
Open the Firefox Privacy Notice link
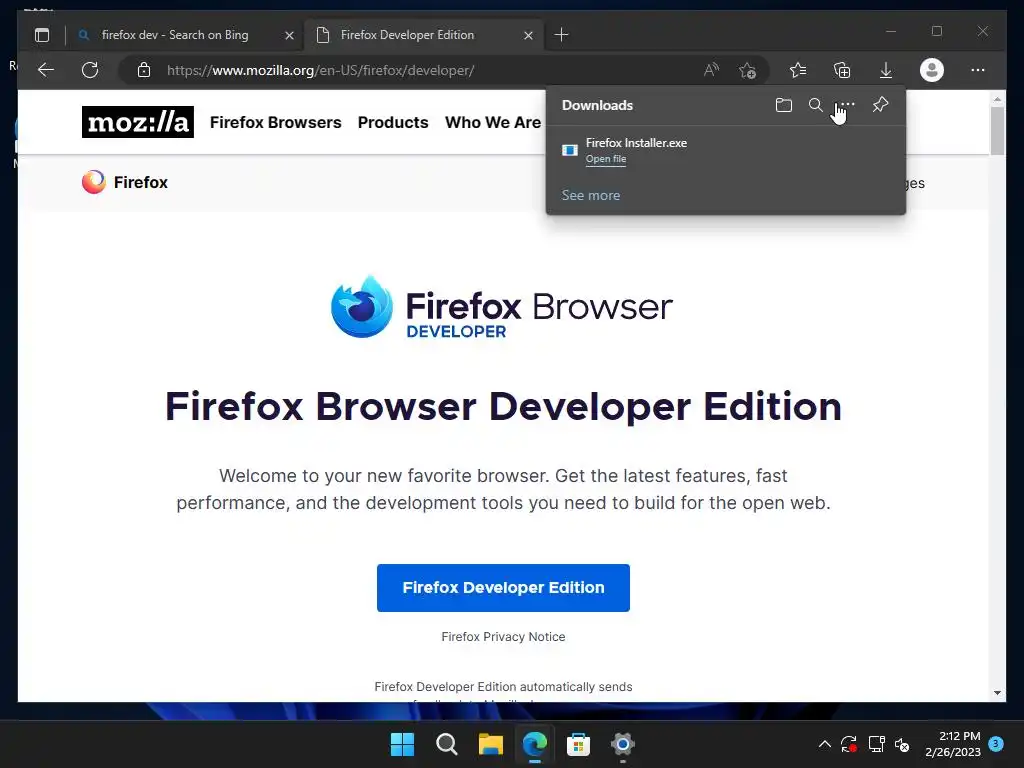pos(504,637)
